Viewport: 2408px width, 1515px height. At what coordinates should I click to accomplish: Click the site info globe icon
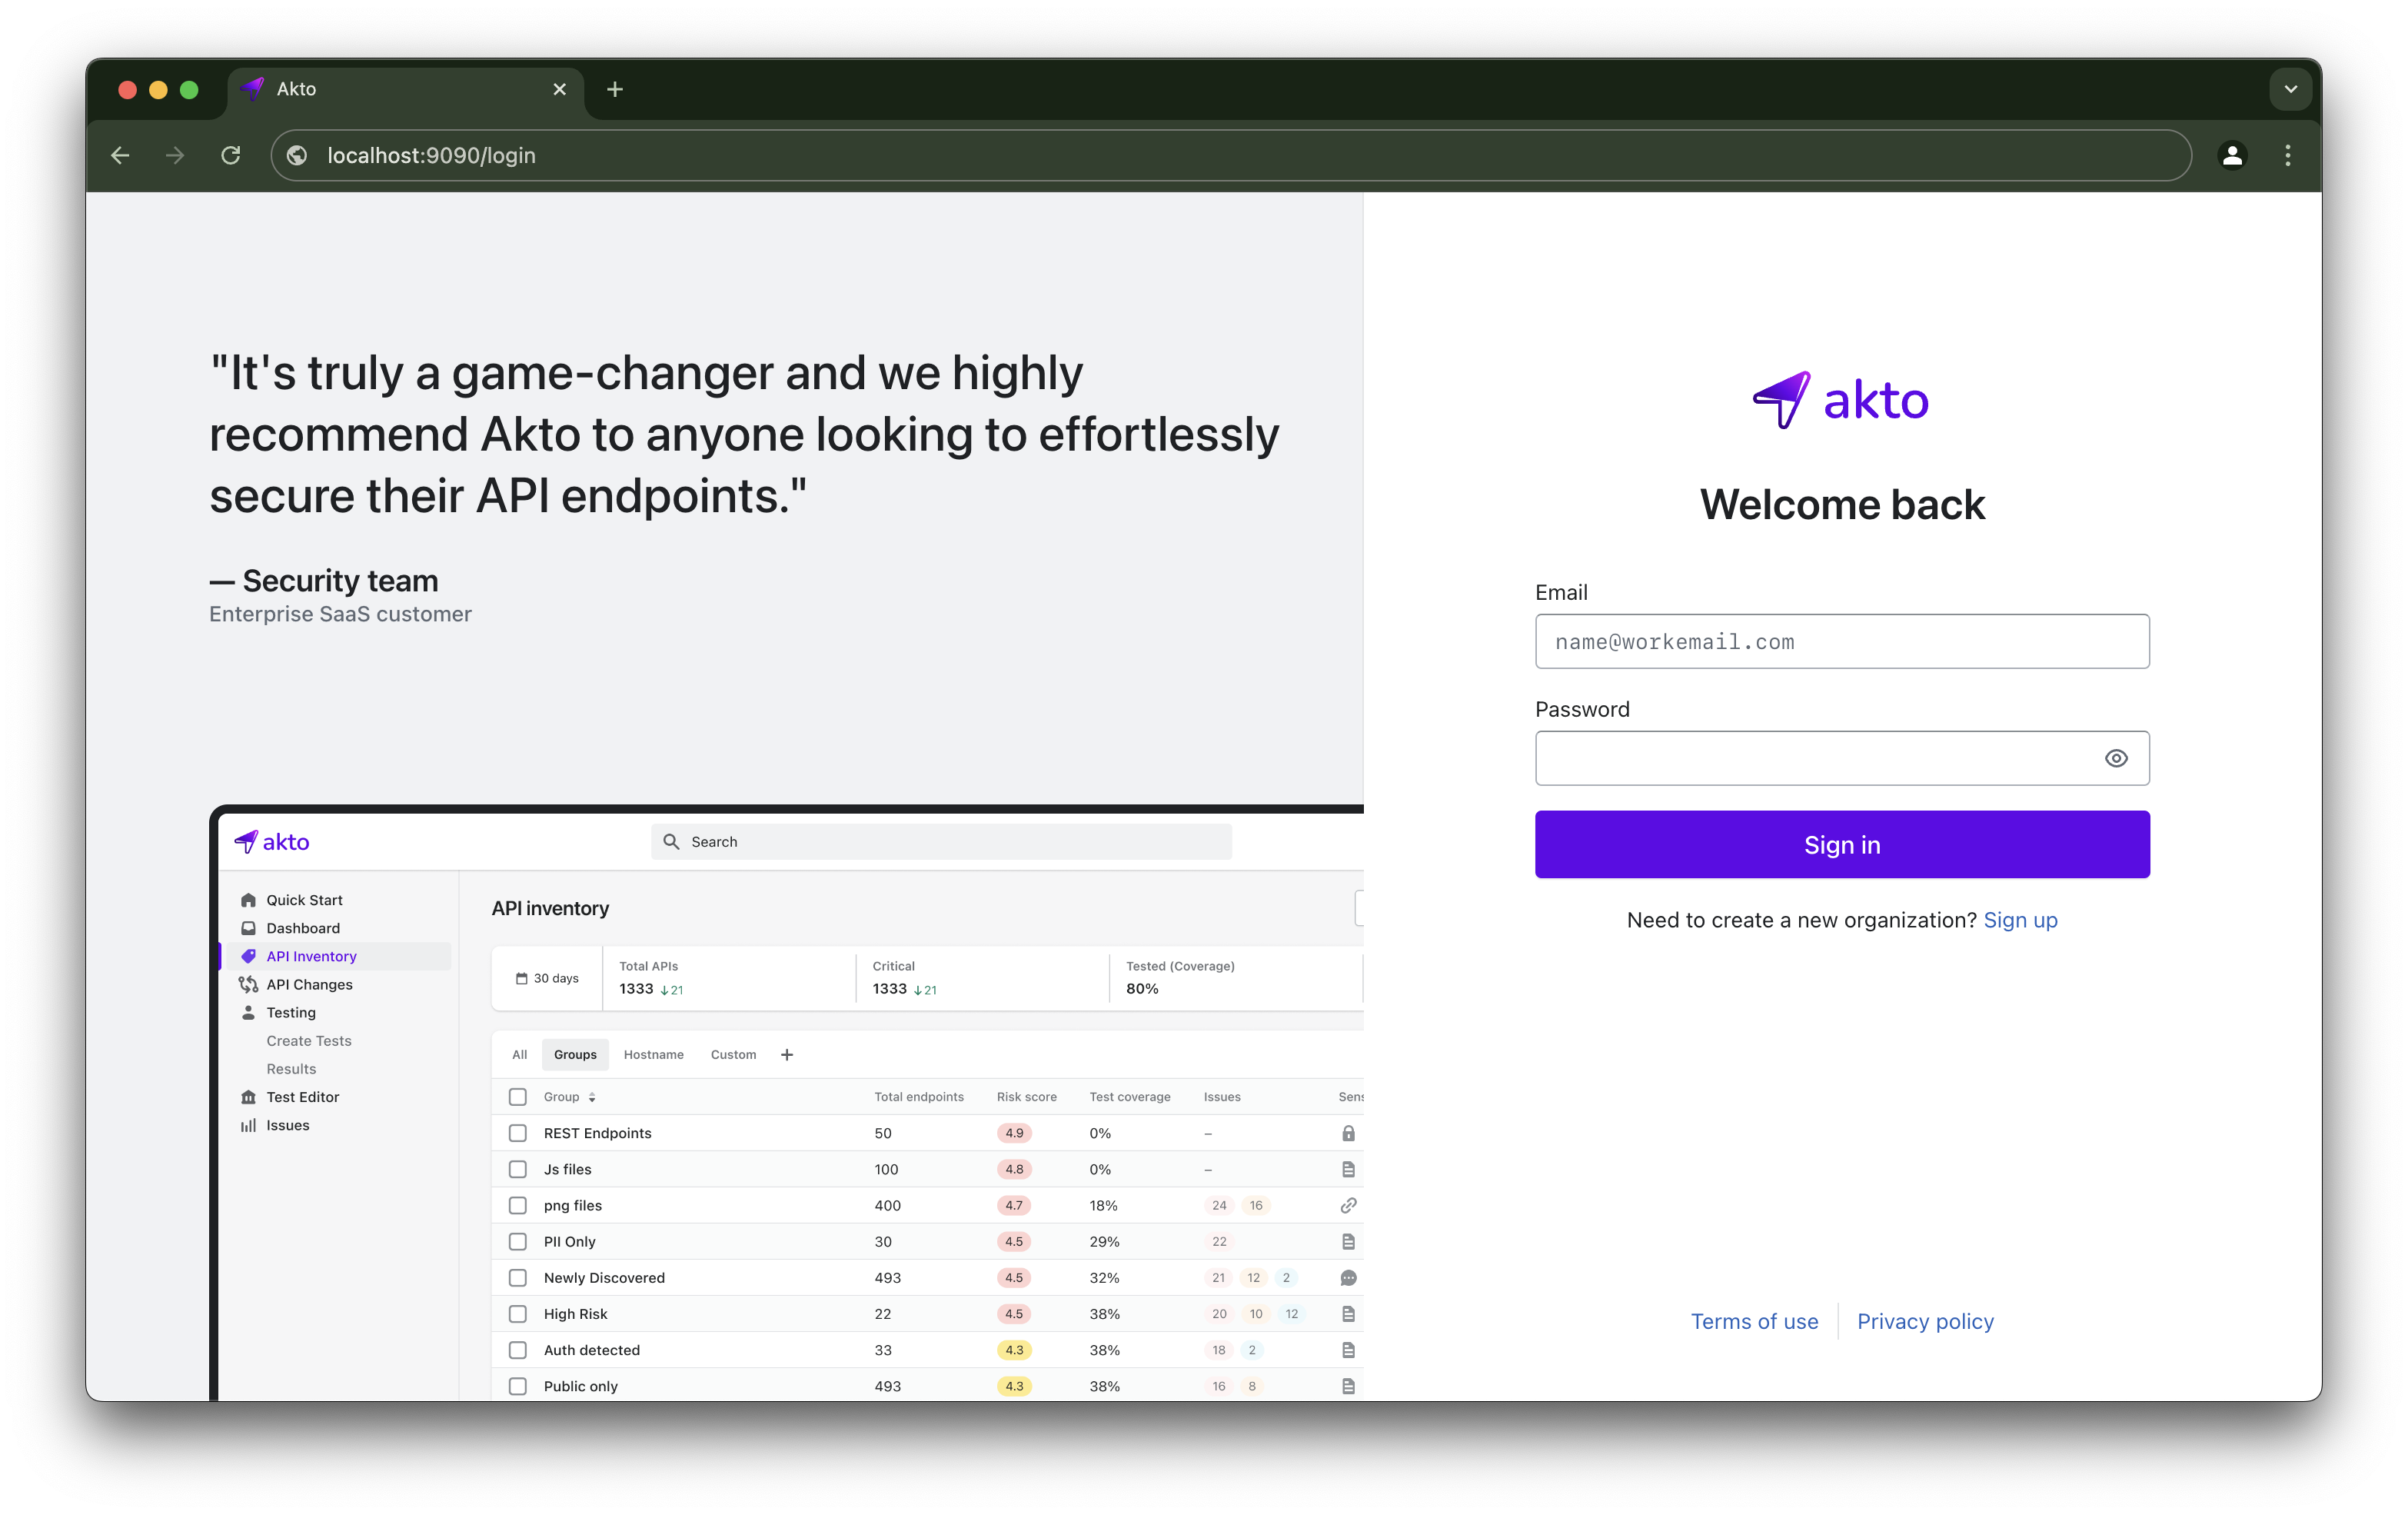point(297,155)
